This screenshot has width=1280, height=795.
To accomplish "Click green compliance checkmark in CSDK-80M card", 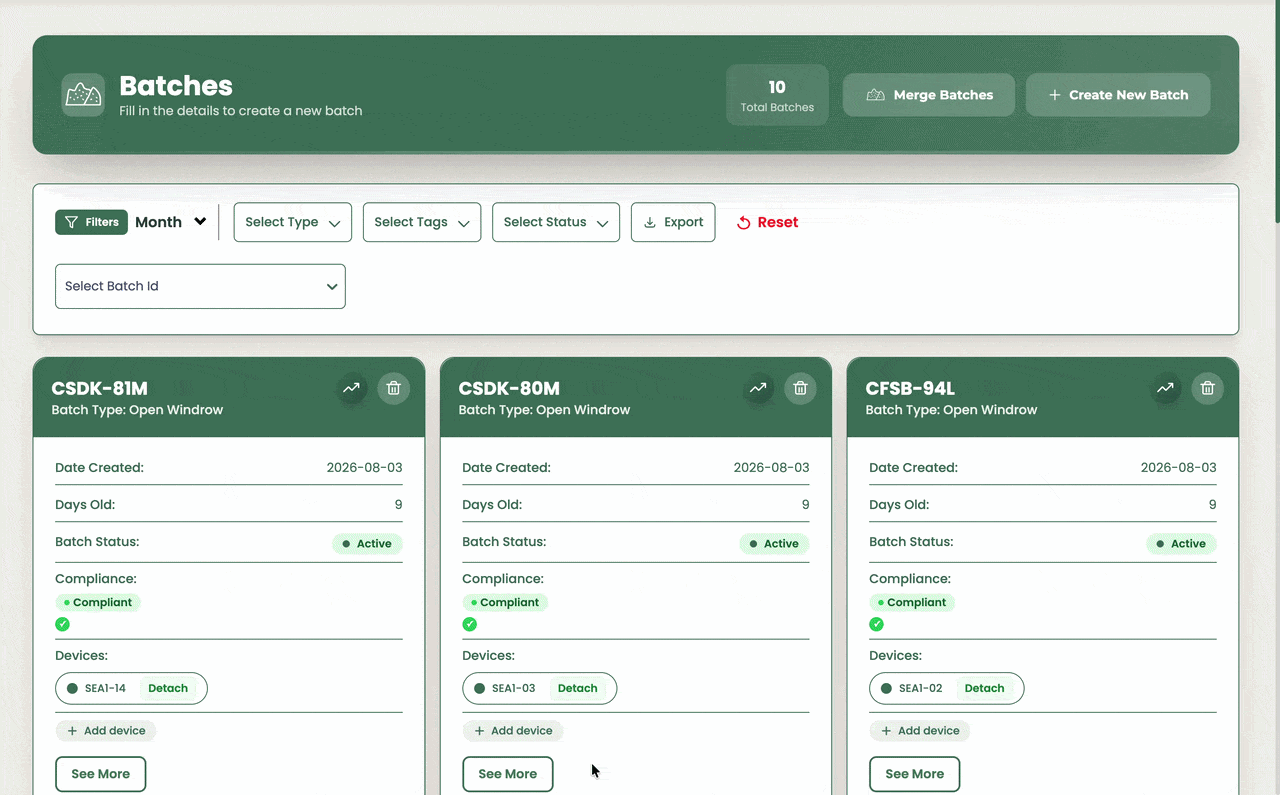I will click(470, 624).
